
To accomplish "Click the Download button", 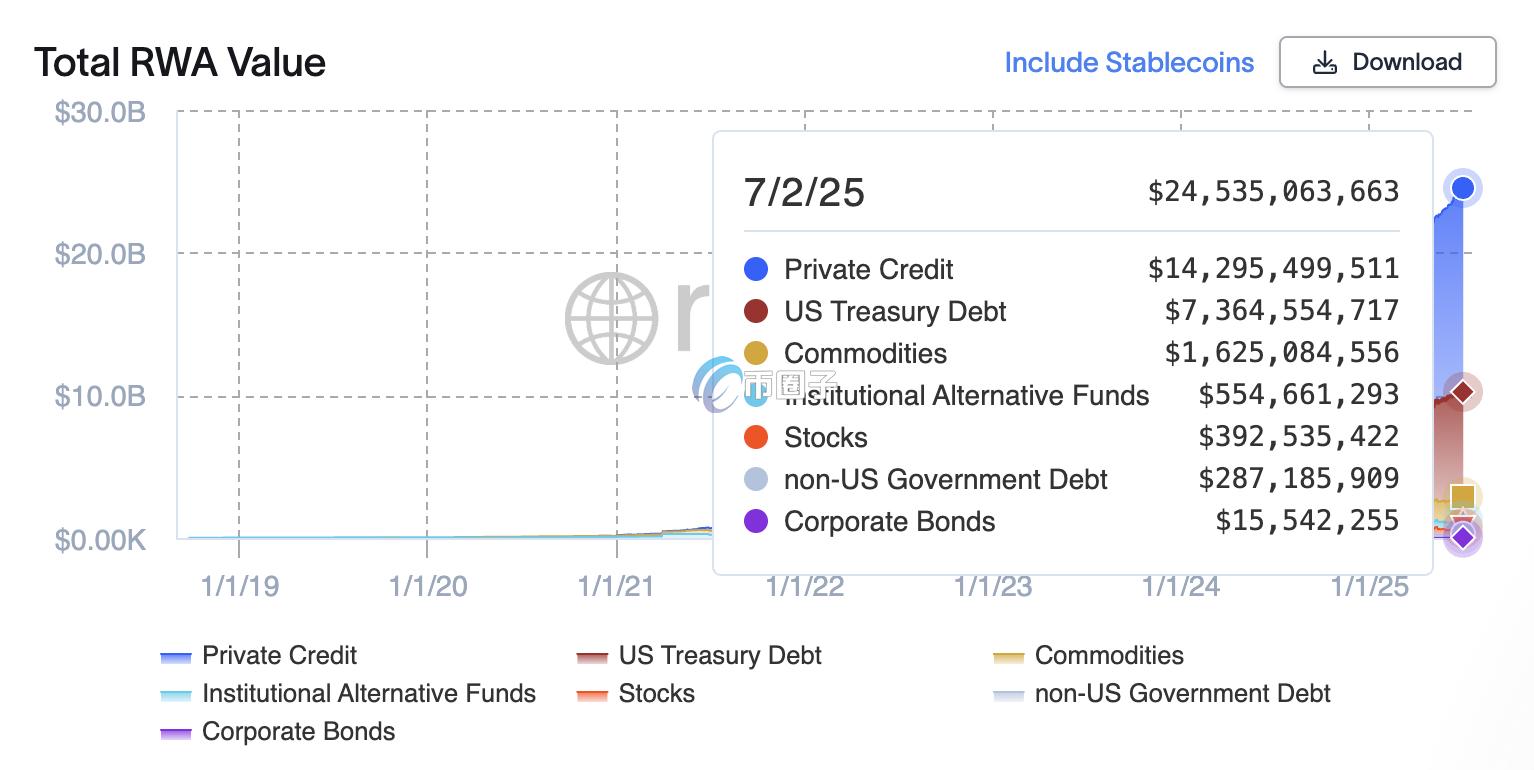I will [1387, 62].
